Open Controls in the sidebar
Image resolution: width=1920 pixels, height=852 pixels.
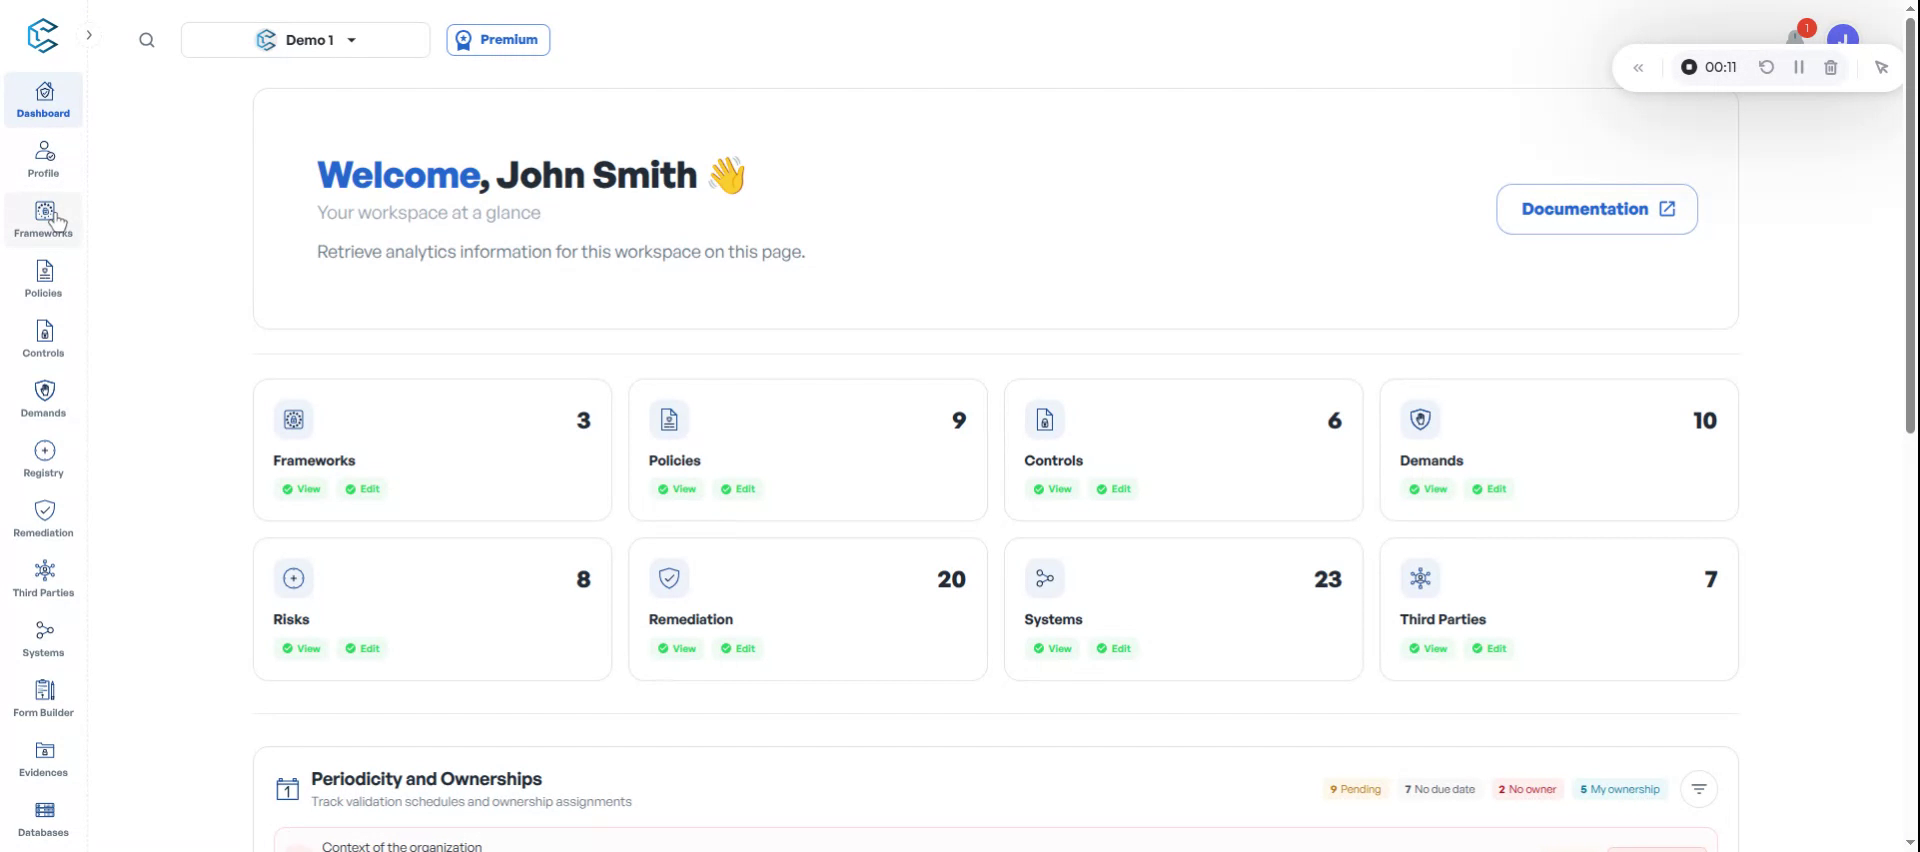tap(43, 340)
